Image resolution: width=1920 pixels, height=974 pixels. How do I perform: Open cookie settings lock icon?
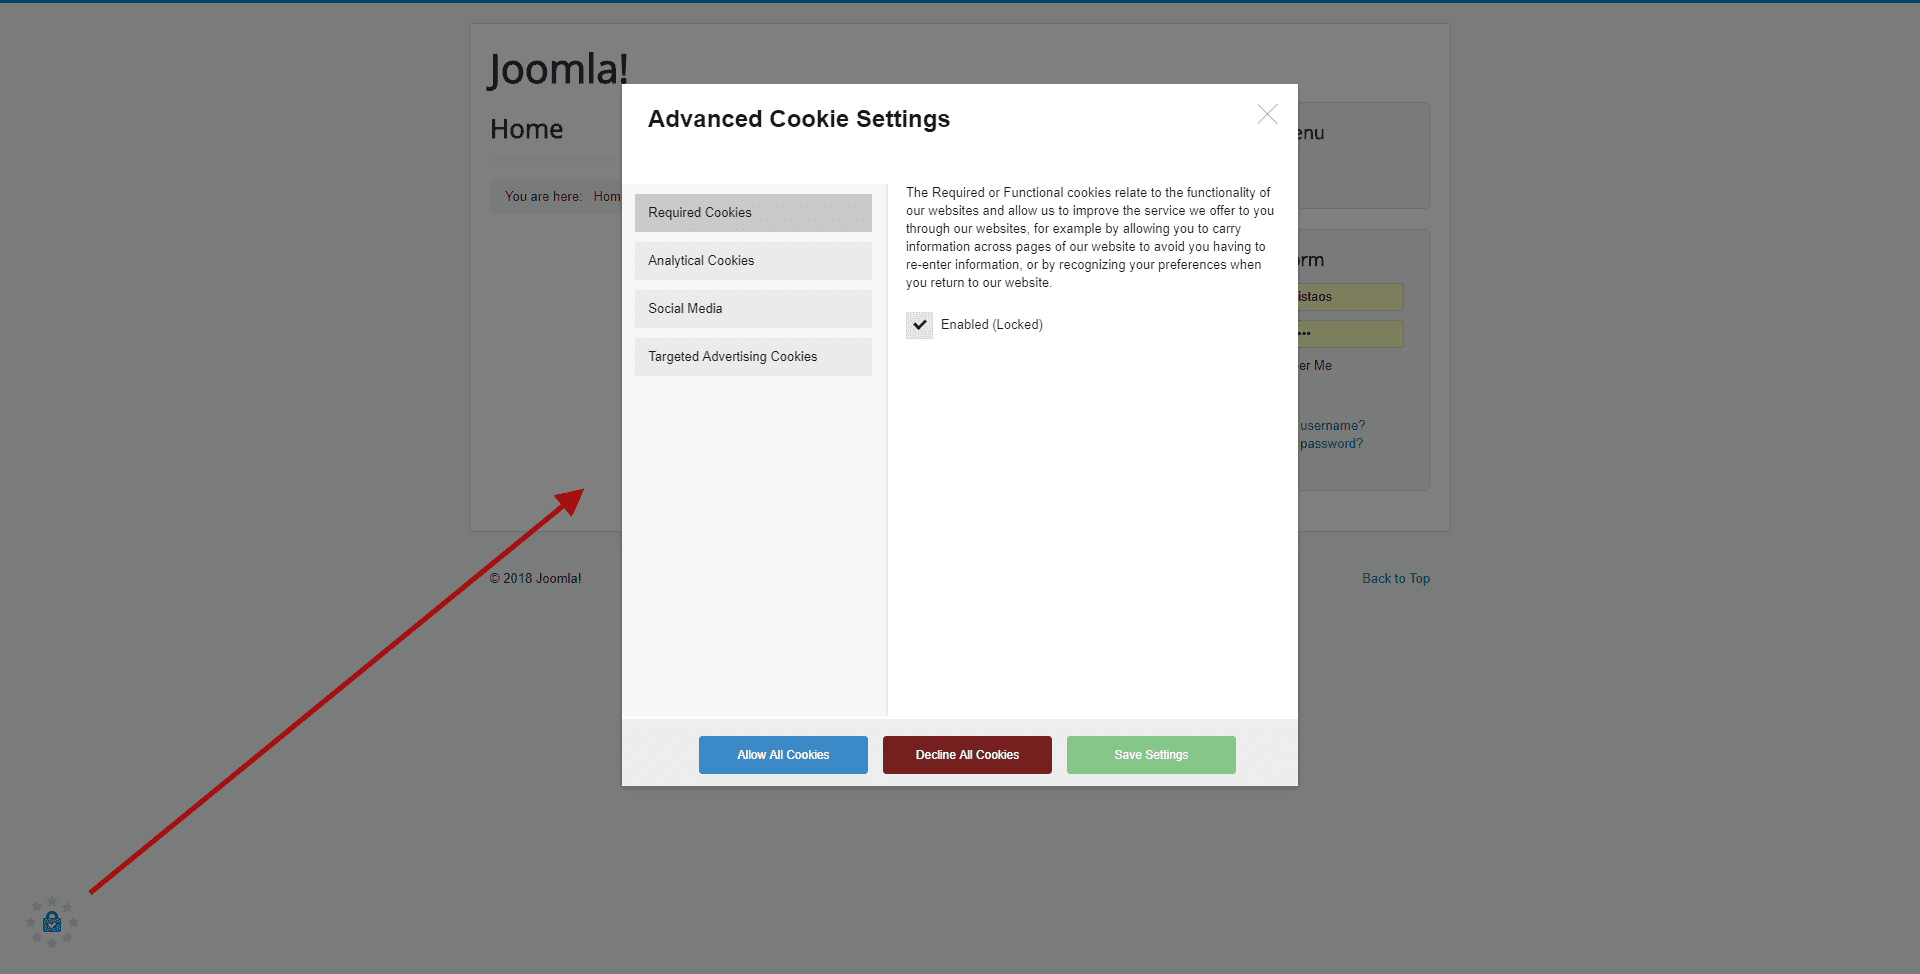52,922
